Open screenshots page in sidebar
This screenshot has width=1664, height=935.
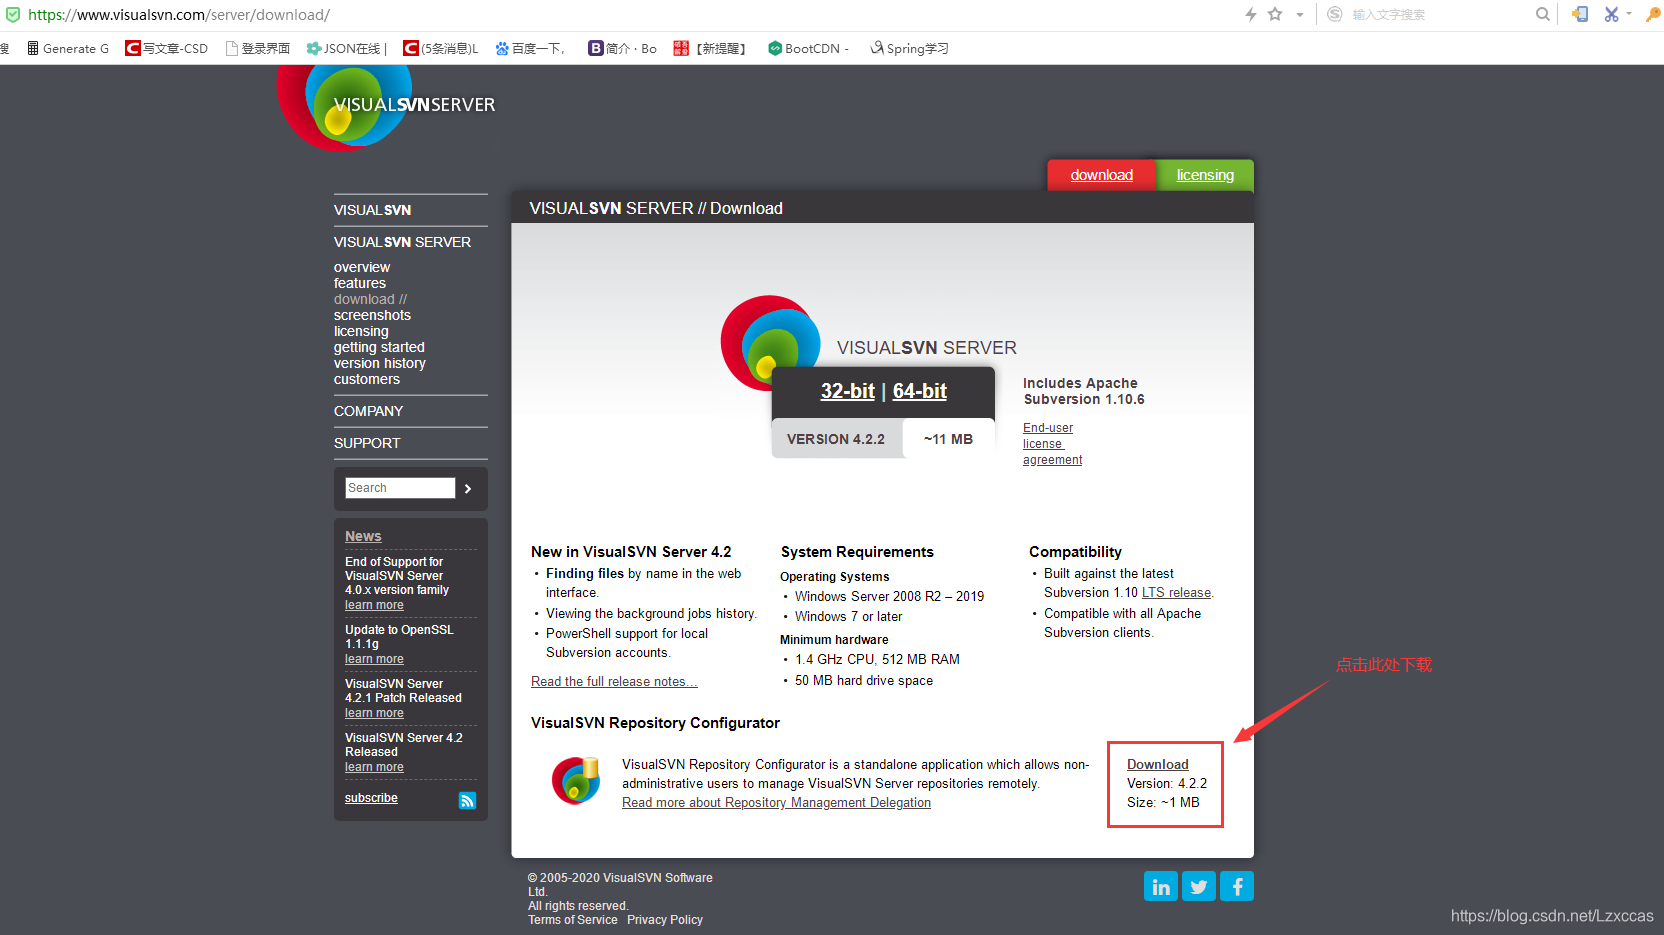(x=372, y=315)
